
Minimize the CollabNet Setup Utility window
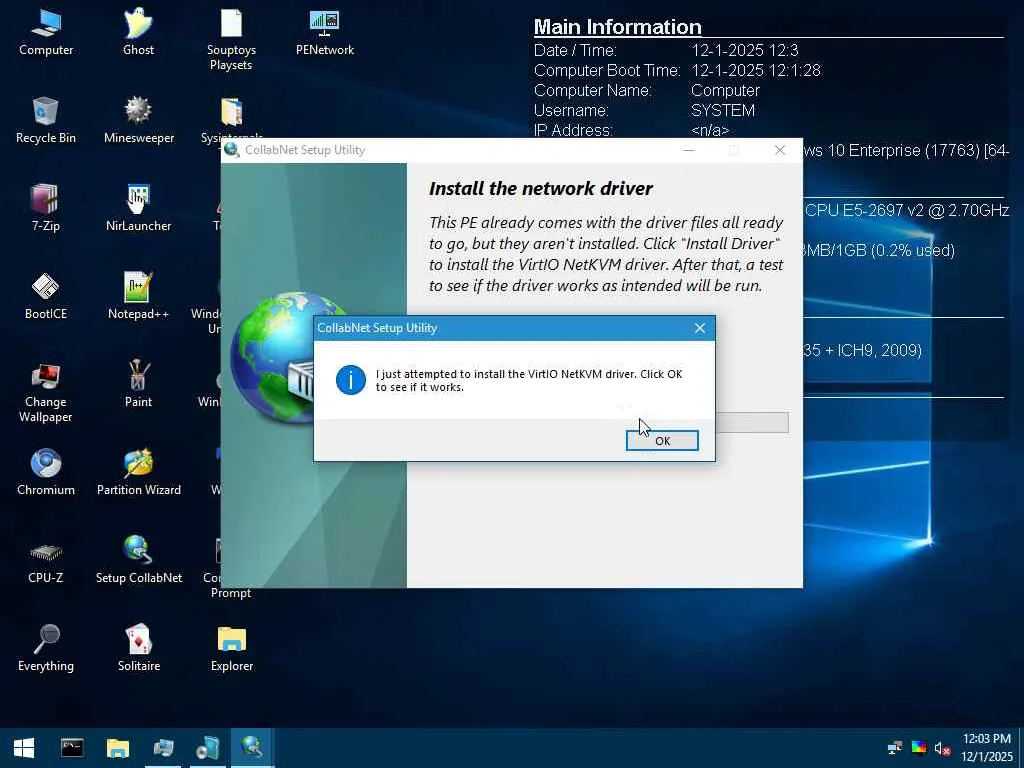click(x=689, y=150)
